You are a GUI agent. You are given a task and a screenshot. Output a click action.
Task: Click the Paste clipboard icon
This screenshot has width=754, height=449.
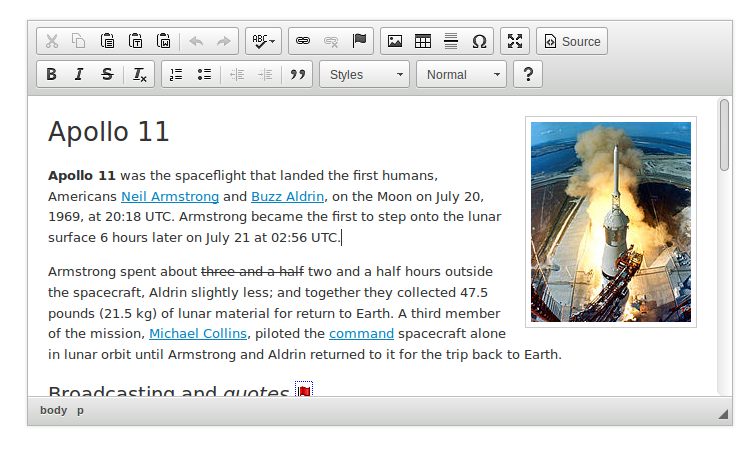(x=107, y=41)
